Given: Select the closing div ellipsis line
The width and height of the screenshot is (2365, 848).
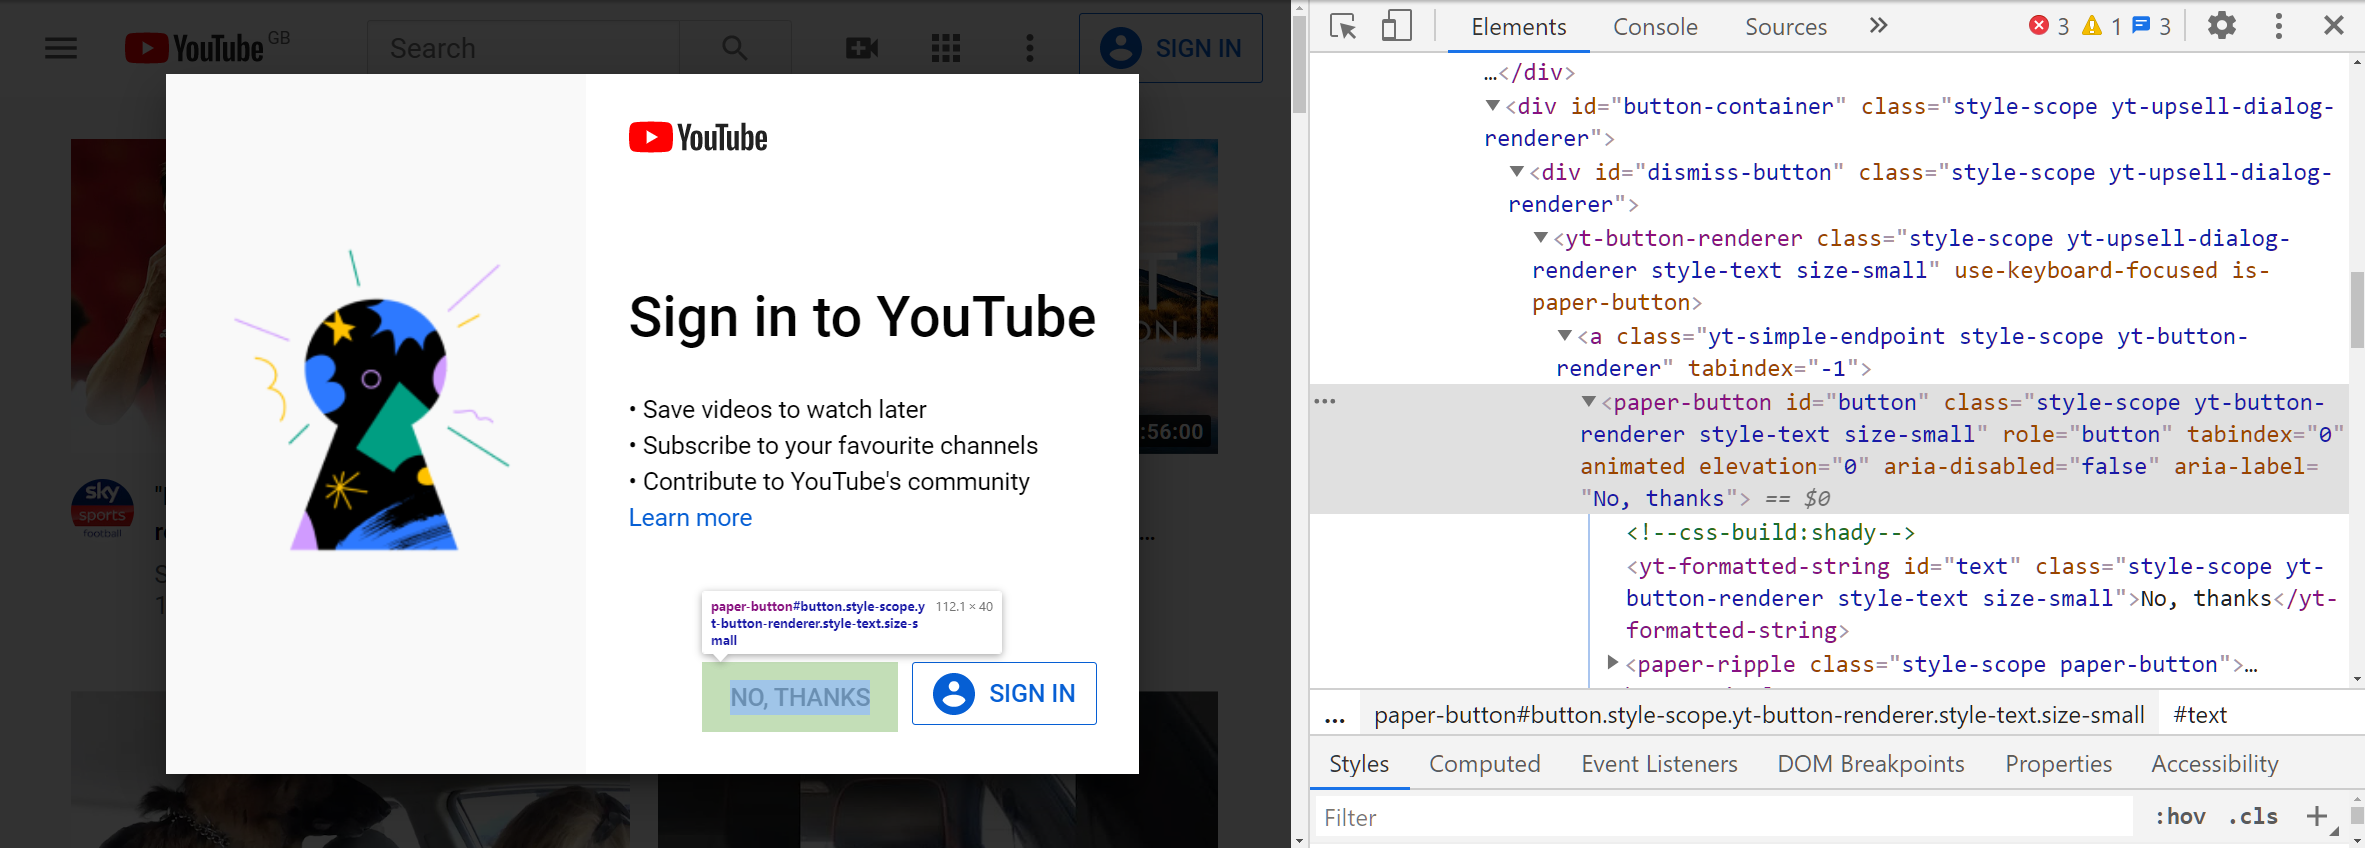Looking at the screenshot, I should 1529,72.
